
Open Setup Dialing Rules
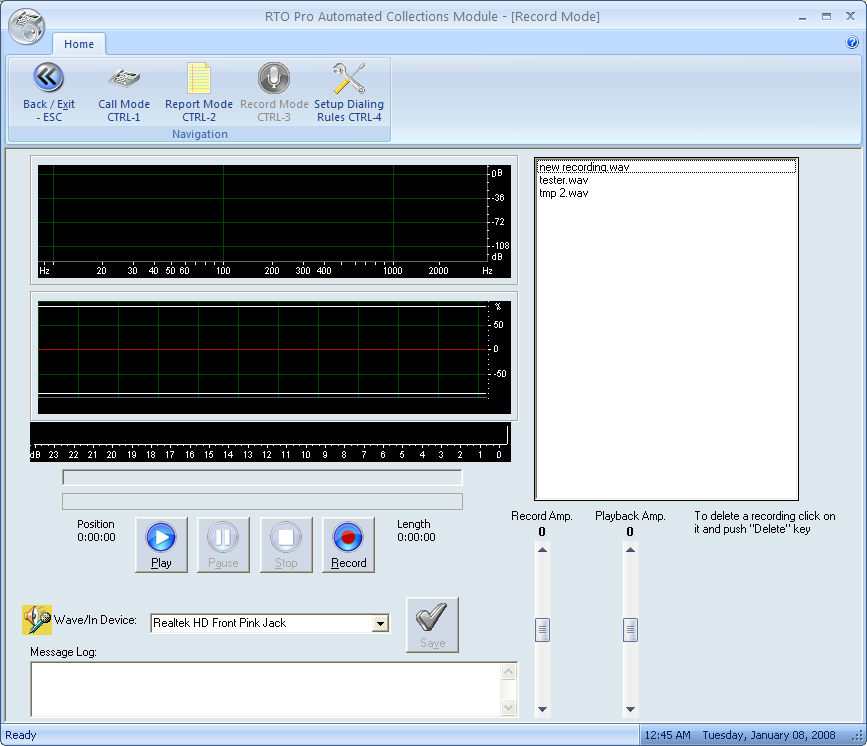tap(349, 78)
